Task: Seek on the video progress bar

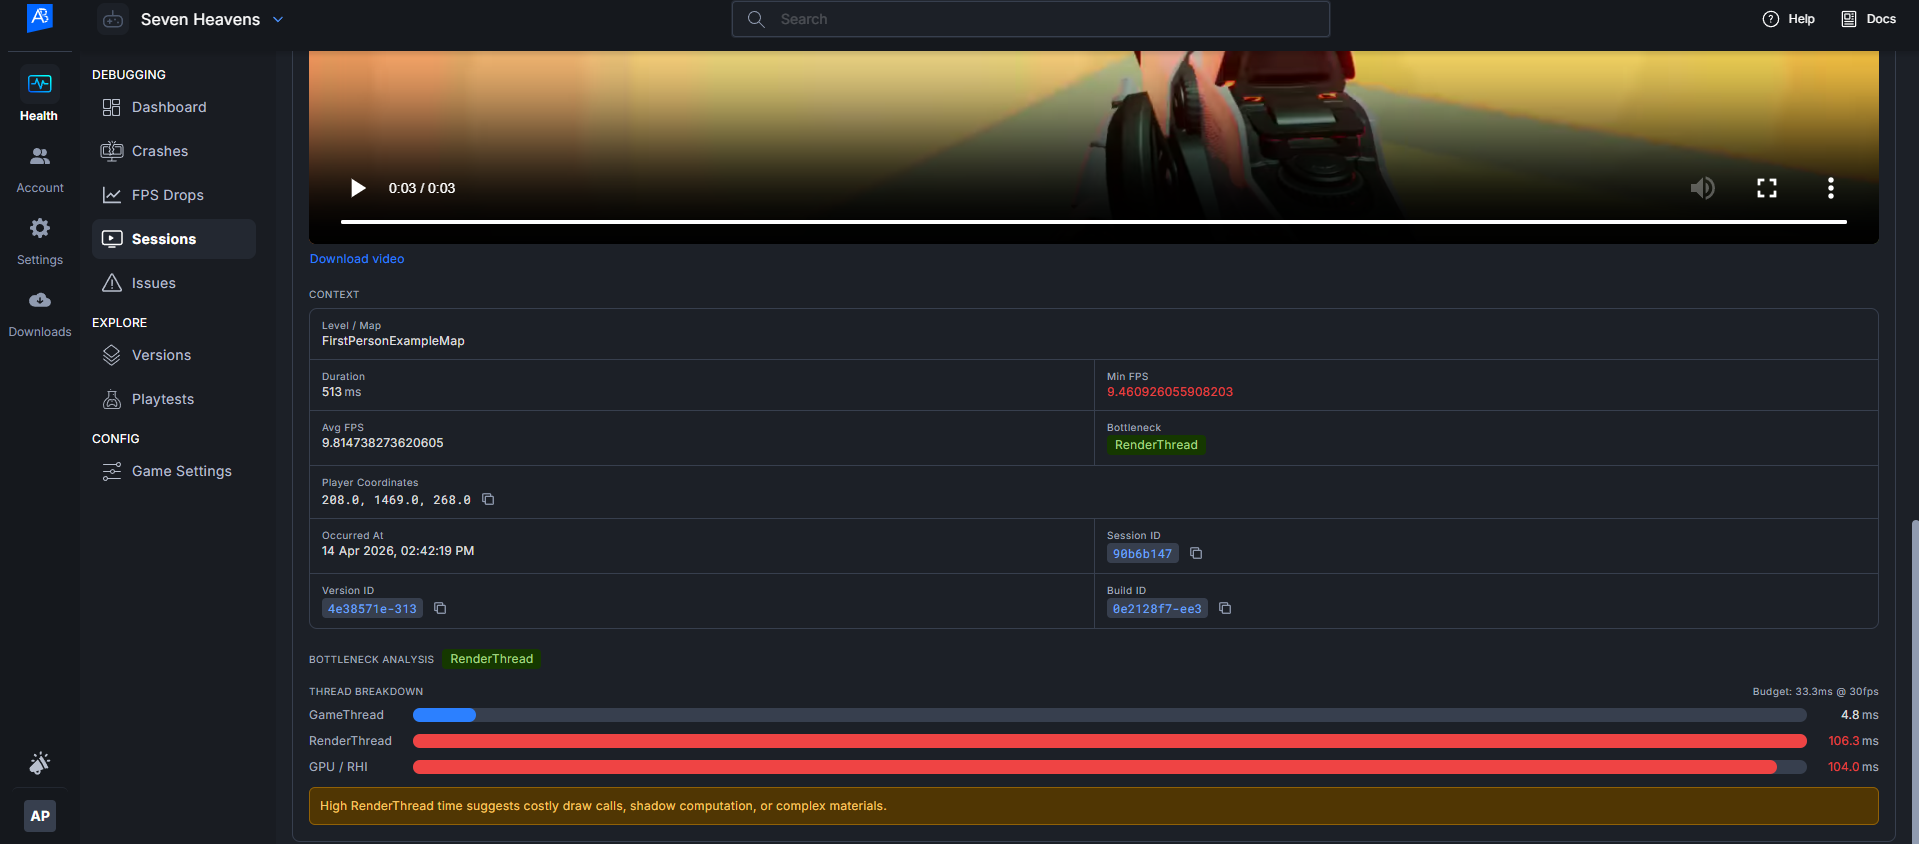Action: (x=1093, y=222)
